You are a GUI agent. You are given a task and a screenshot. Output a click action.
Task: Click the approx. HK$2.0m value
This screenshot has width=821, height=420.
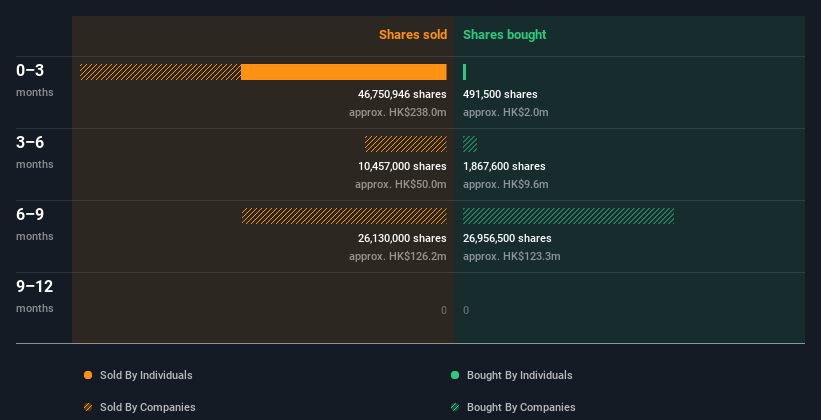pos(506,112)
